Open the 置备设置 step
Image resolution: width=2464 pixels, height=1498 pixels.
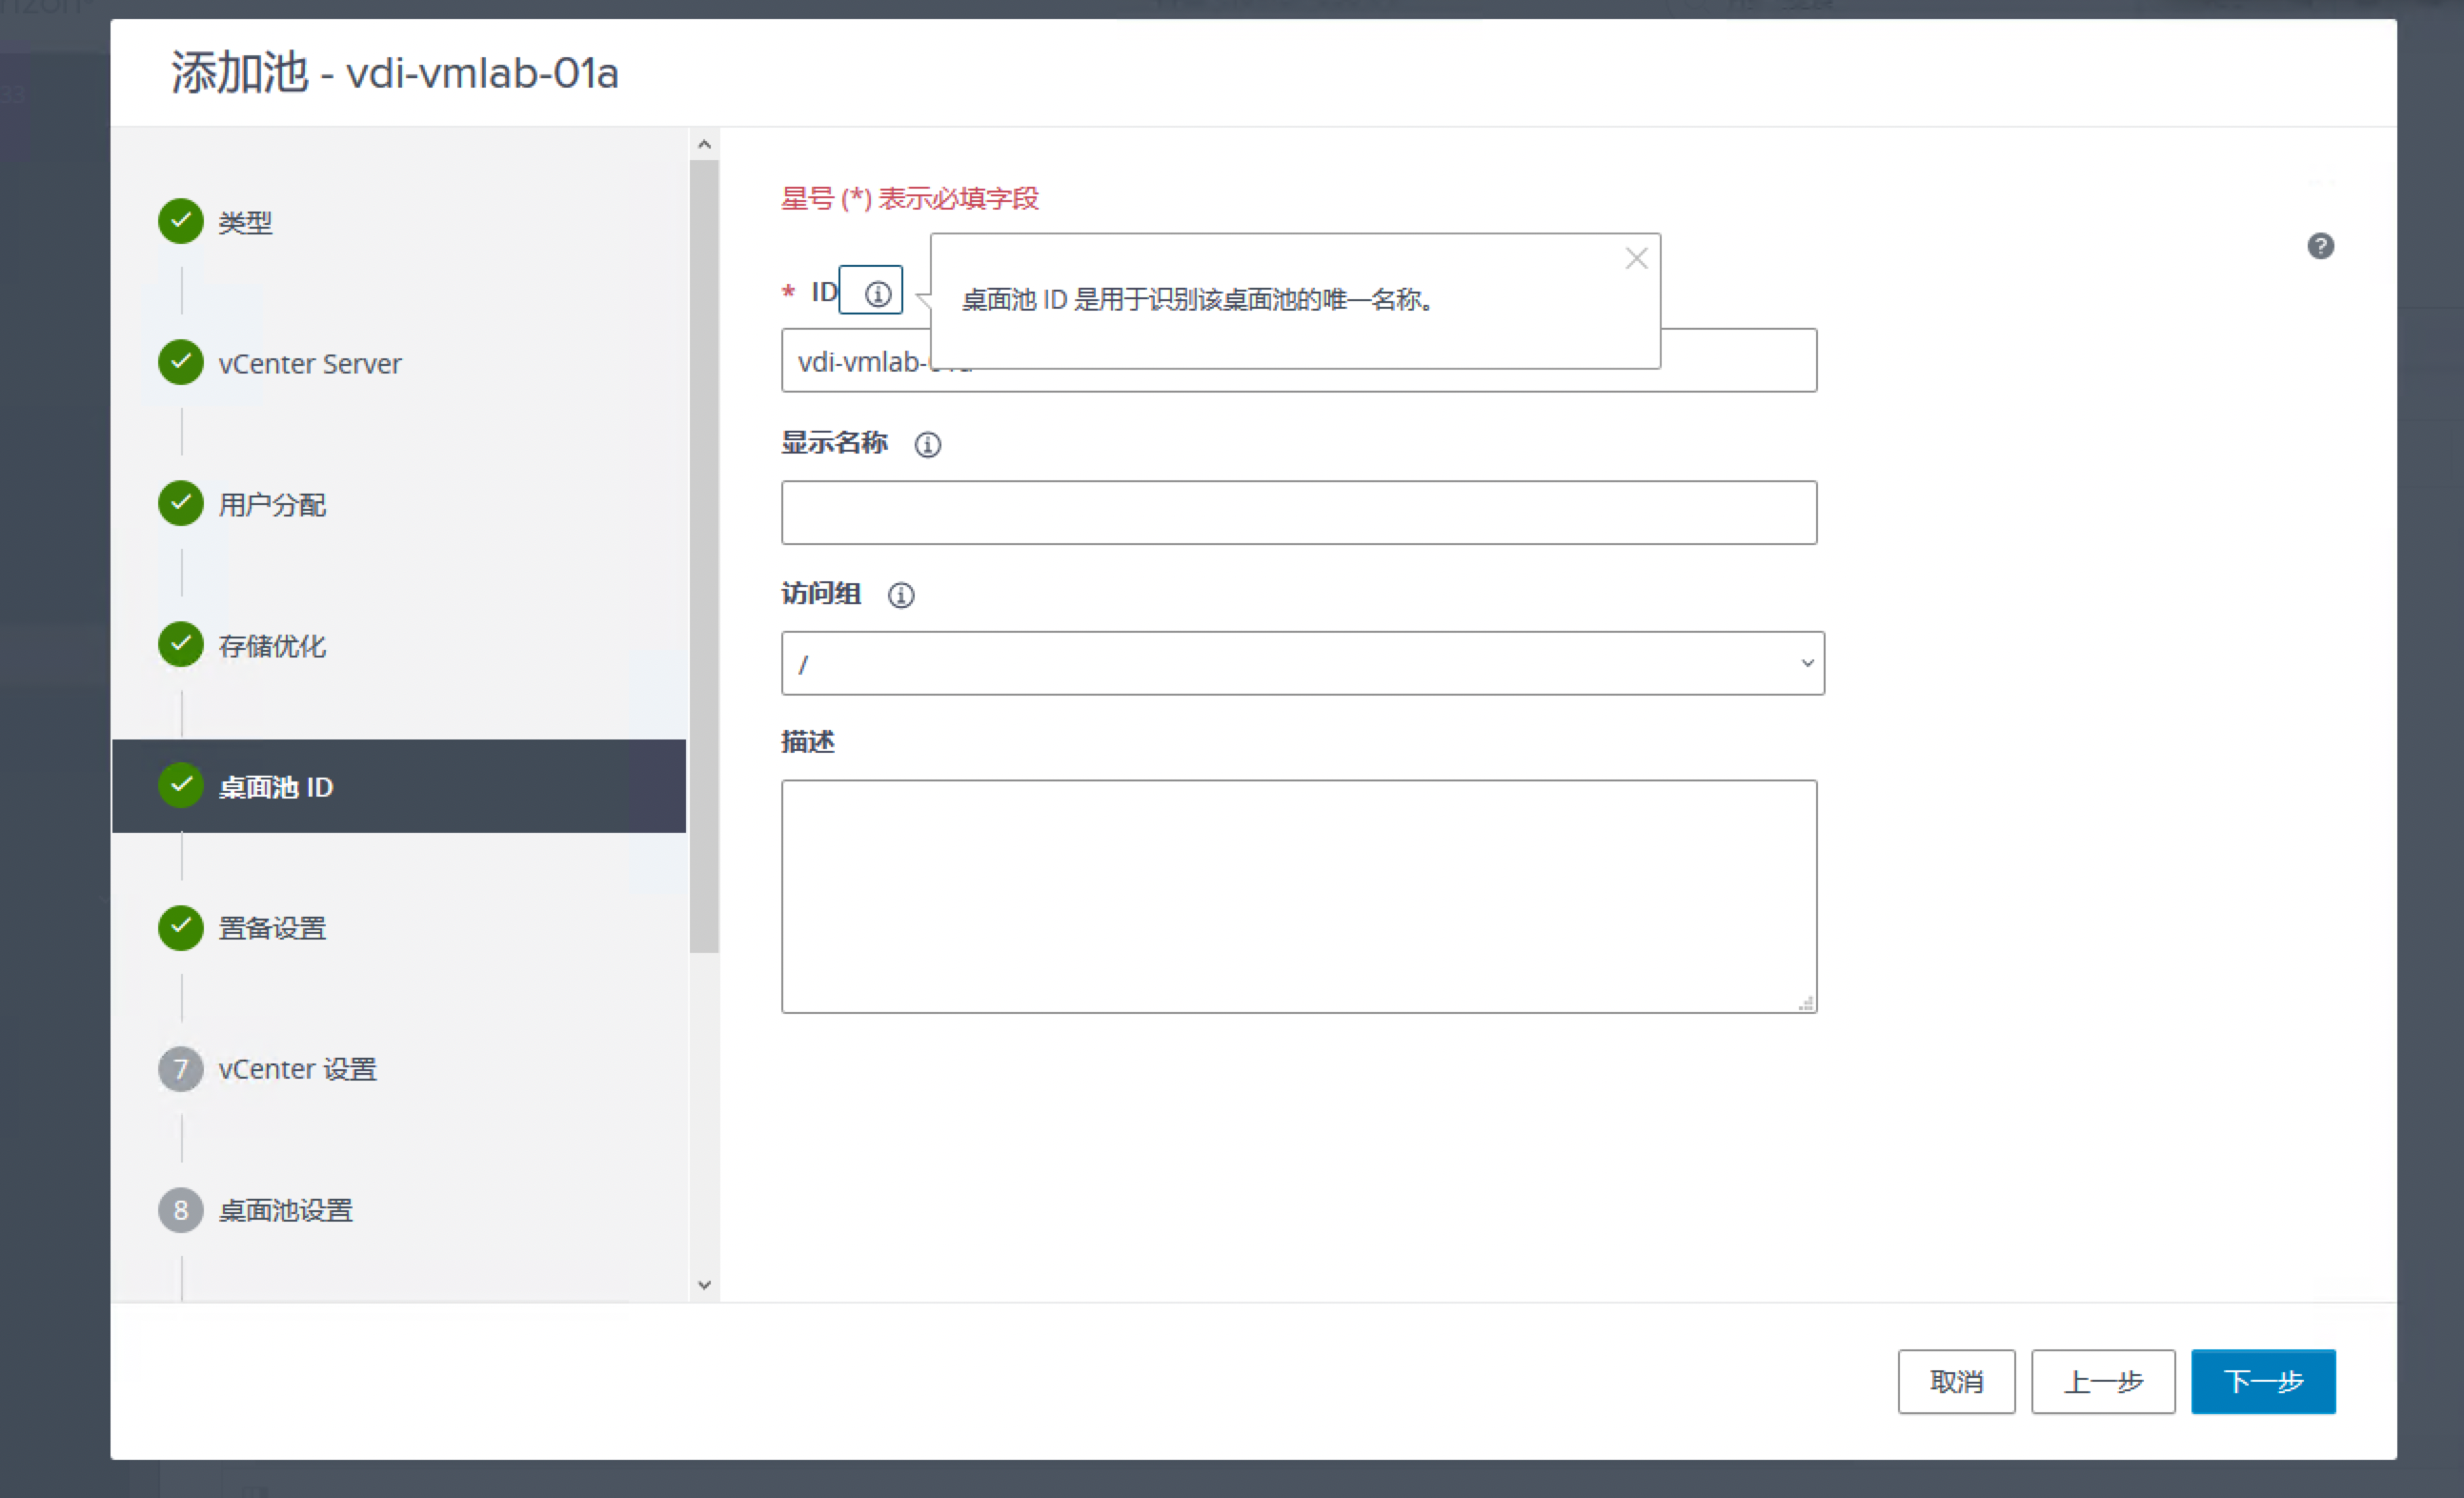[x=272, y=928]
